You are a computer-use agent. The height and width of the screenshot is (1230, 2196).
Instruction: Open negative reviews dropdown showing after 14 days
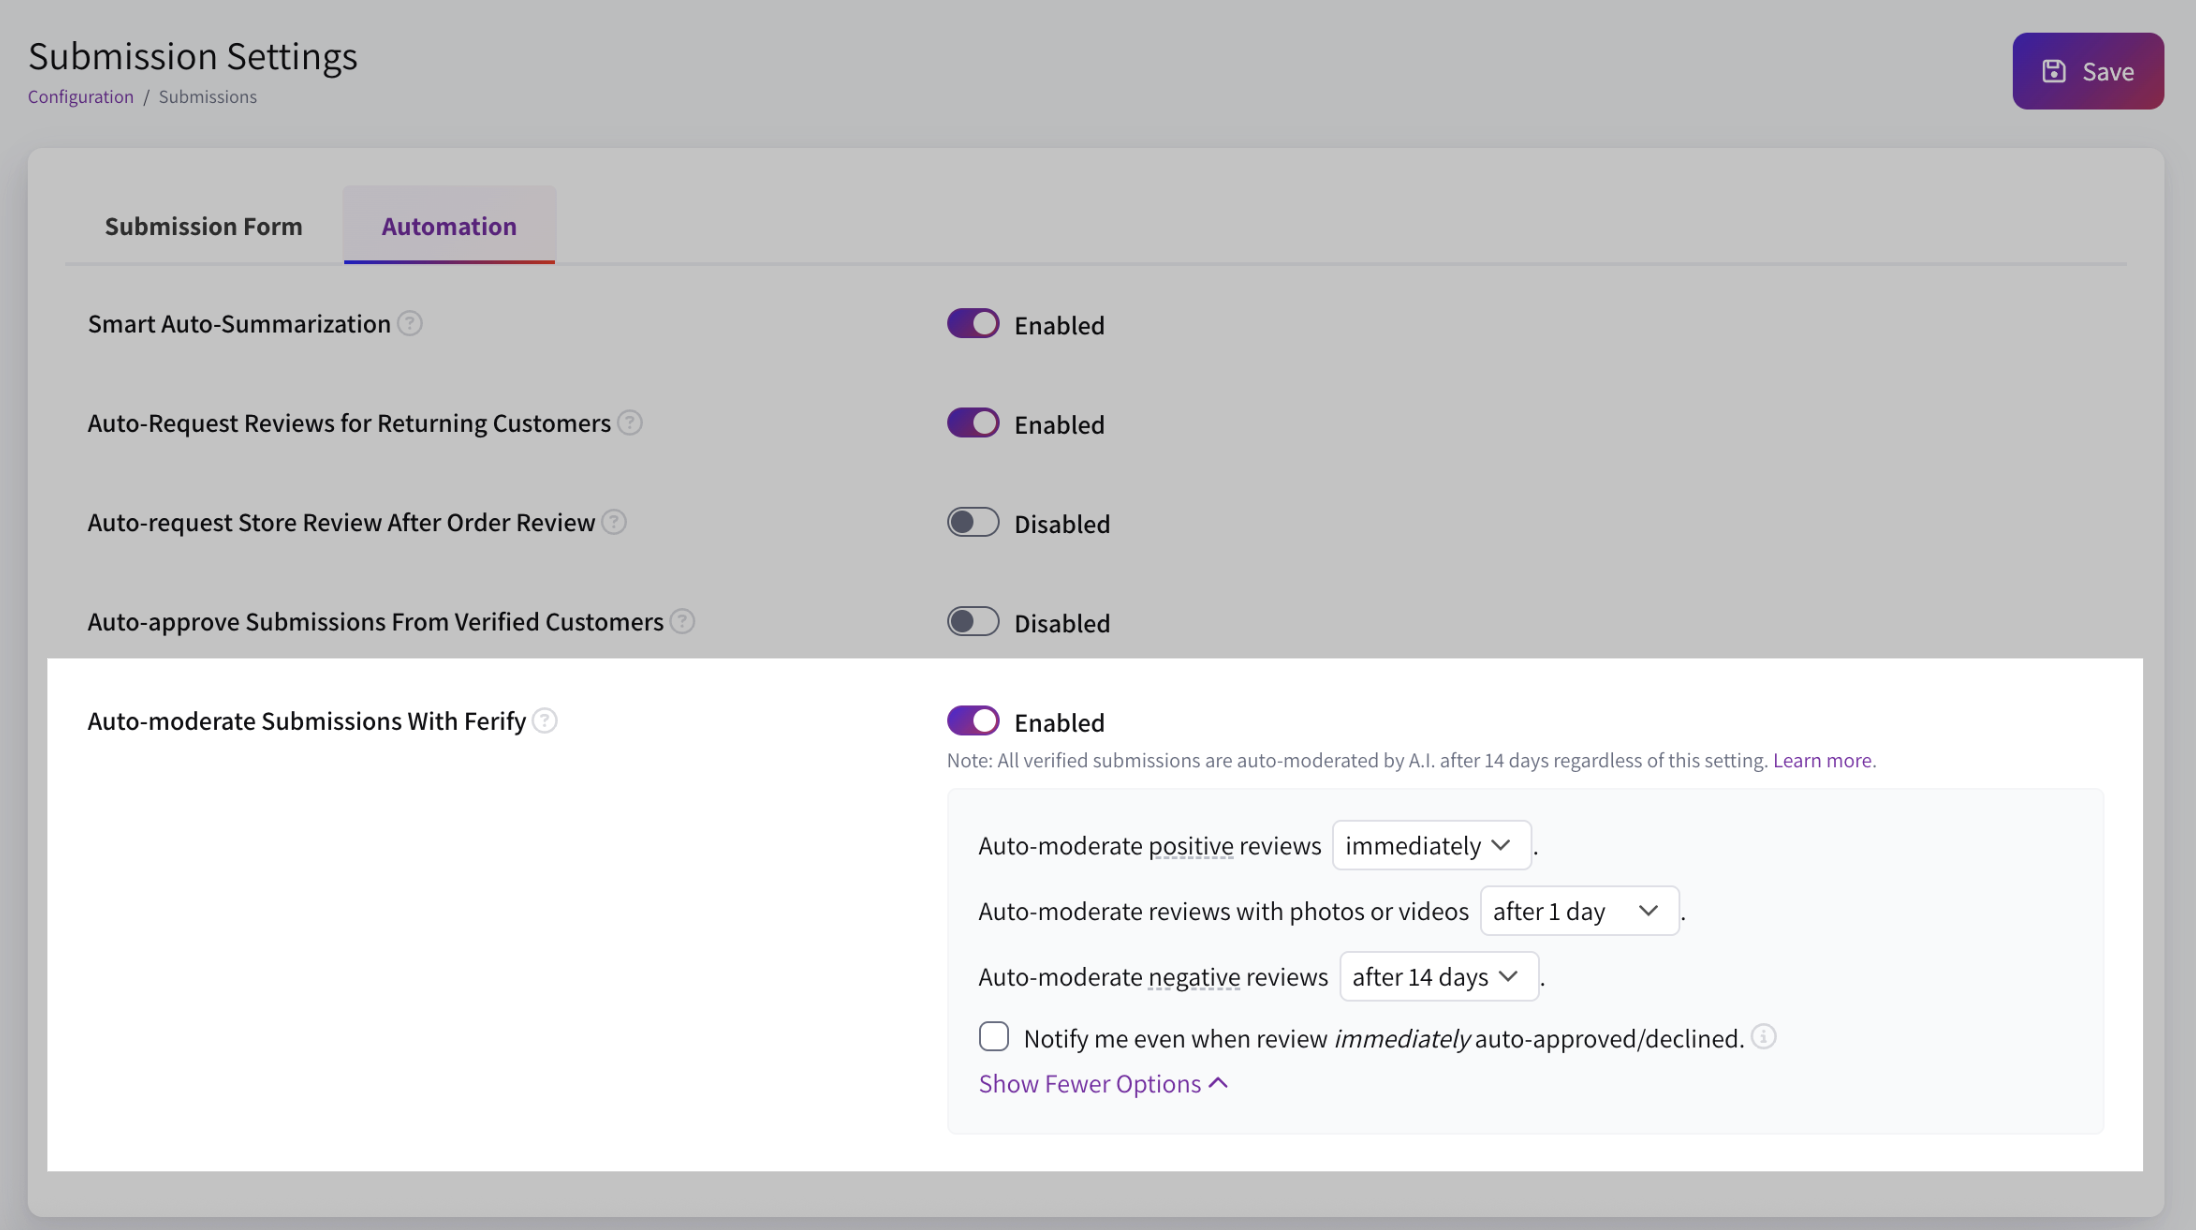pyautogui.click(x=1438, y=977)
